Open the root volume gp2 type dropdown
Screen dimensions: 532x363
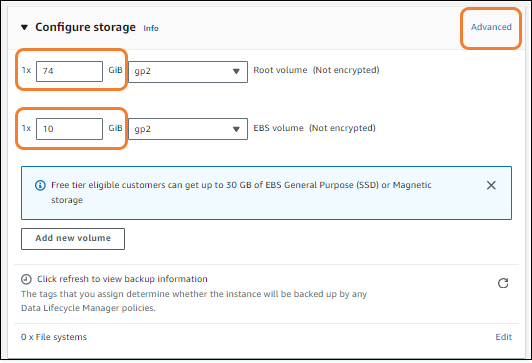pyautogui.click(x=188, y=72)
